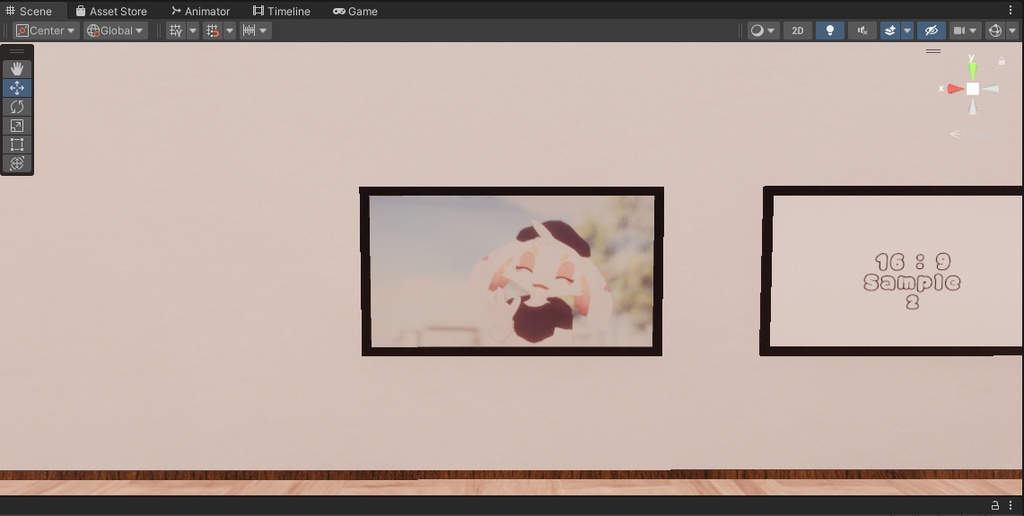Click the status bar lock icon

click(995, 506)
